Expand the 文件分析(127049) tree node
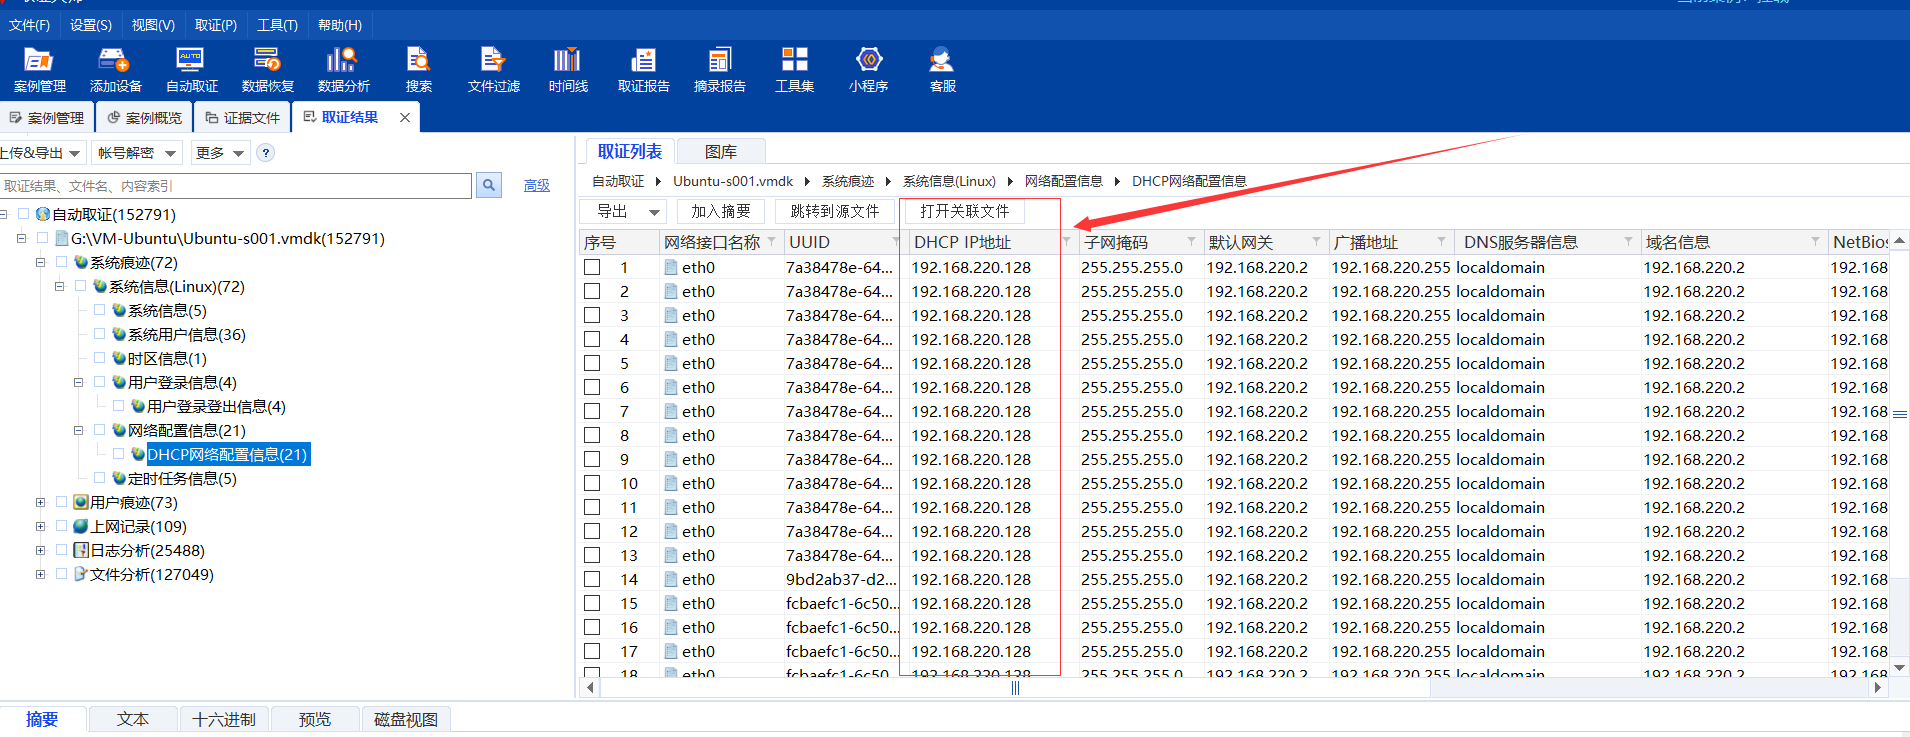Image resolution: width=1910 pixels, height=737 pixels. tap(40, 574)
